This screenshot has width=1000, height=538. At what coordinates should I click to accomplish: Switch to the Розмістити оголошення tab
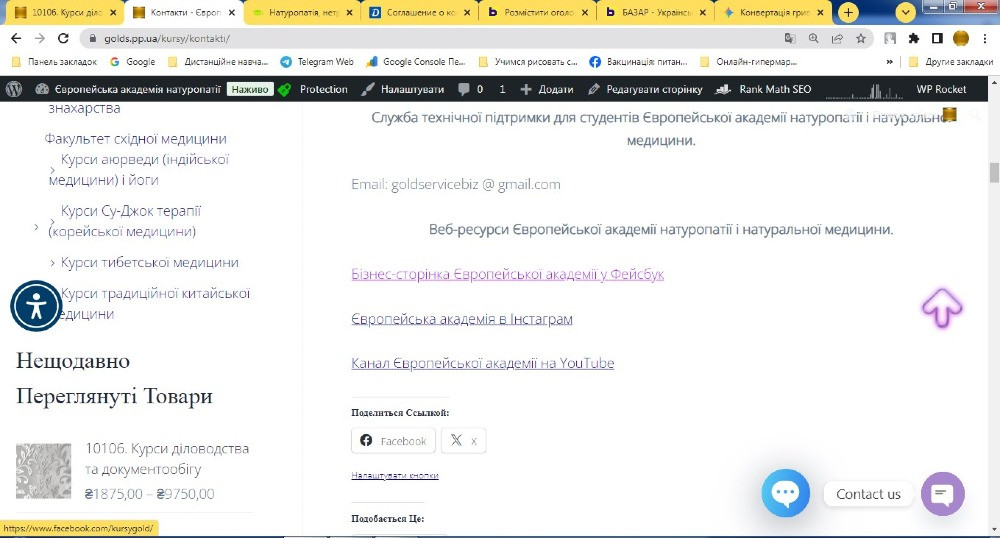click(x=540, y=12)
